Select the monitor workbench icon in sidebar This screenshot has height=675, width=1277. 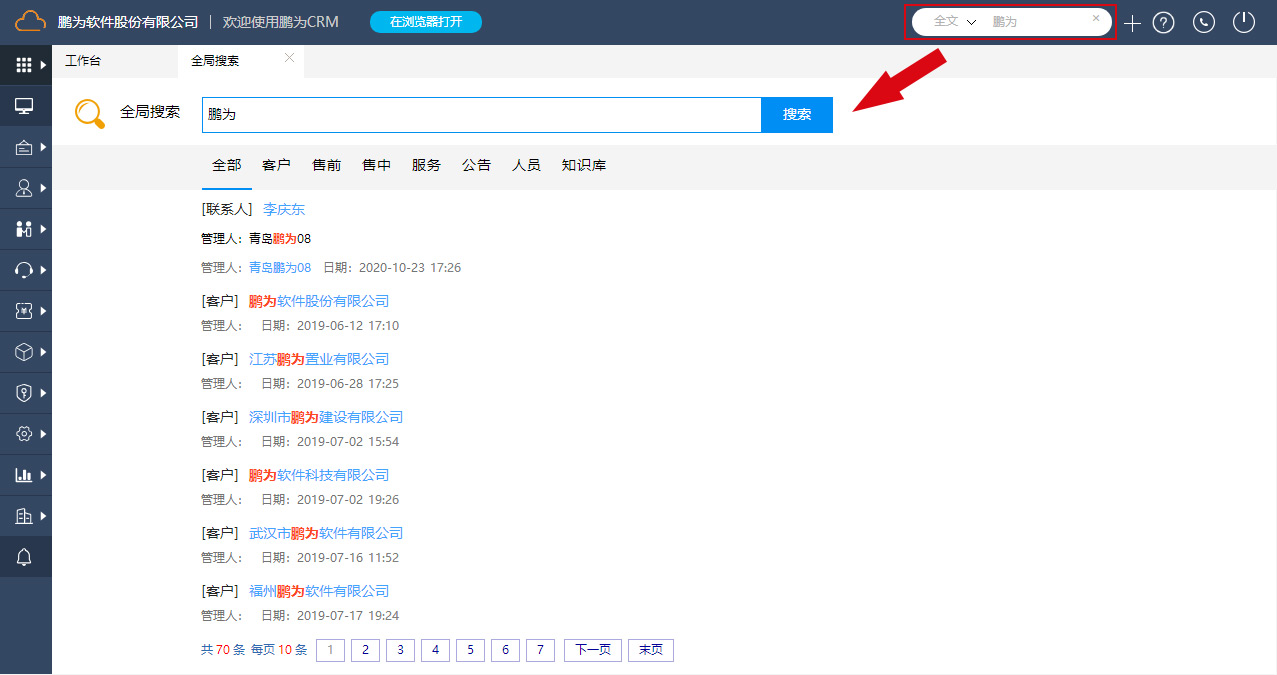(x=25, y=106)
